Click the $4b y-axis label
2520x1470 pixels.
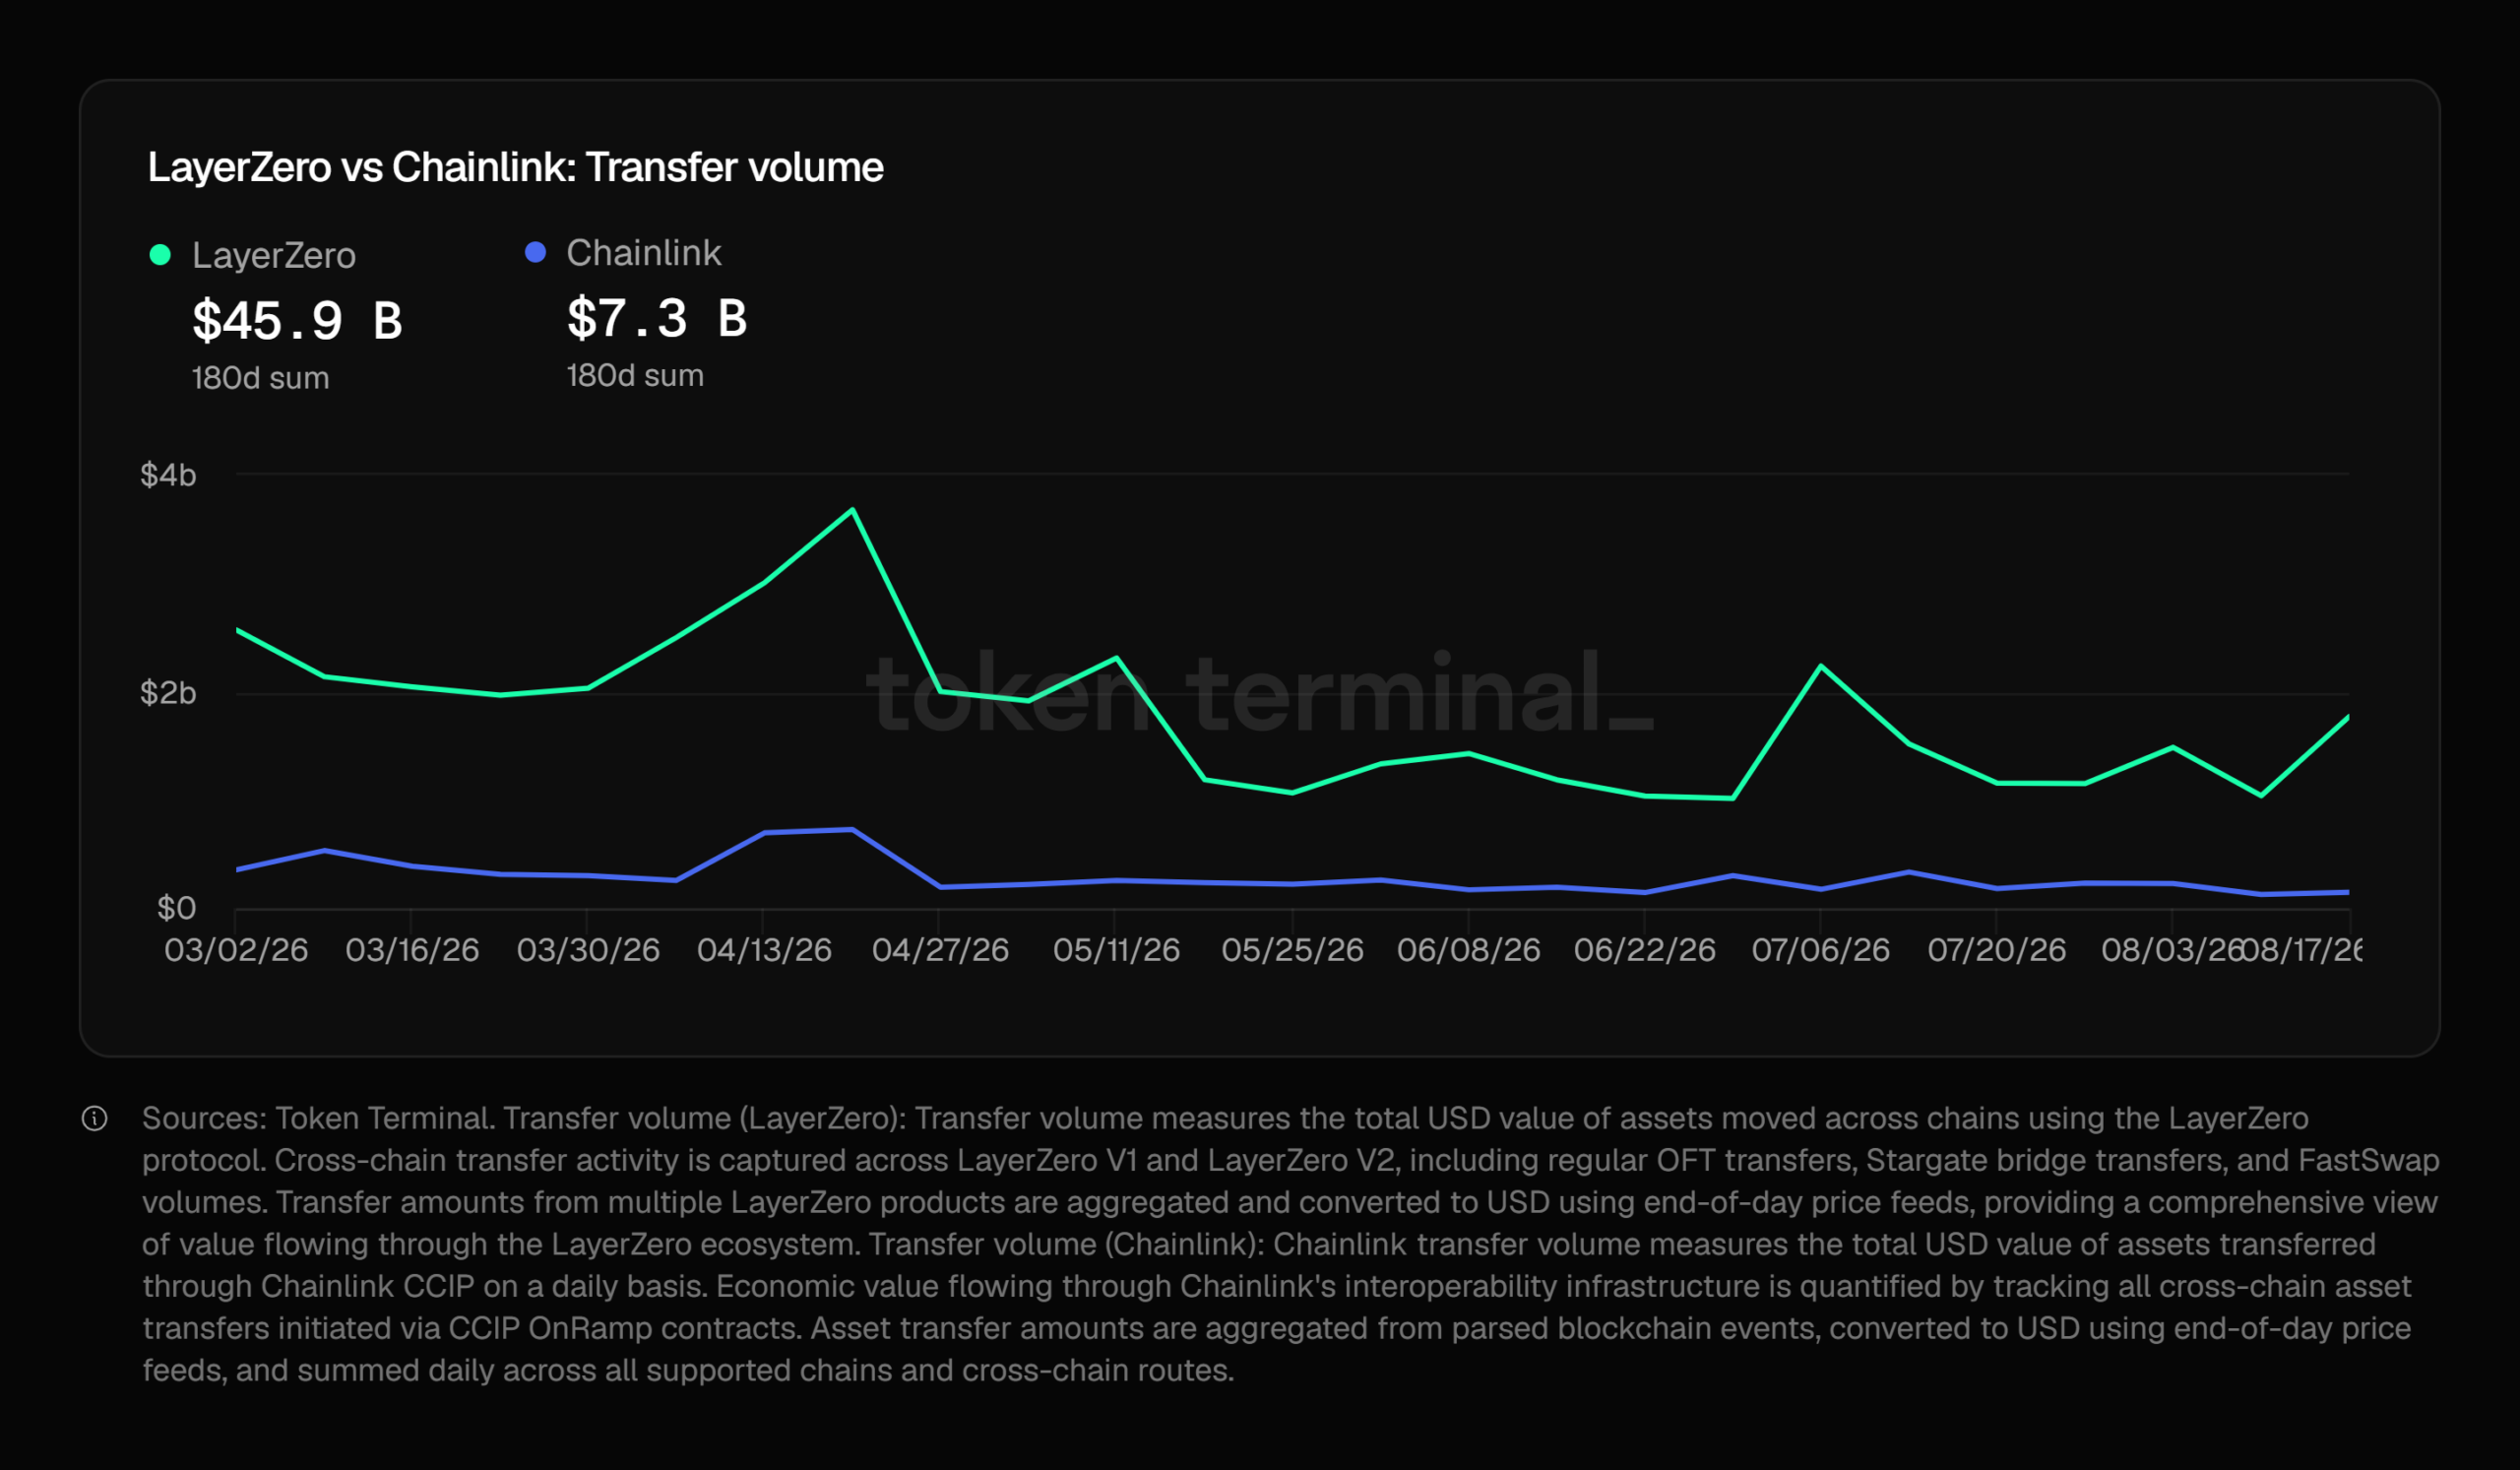coord(168,475)
